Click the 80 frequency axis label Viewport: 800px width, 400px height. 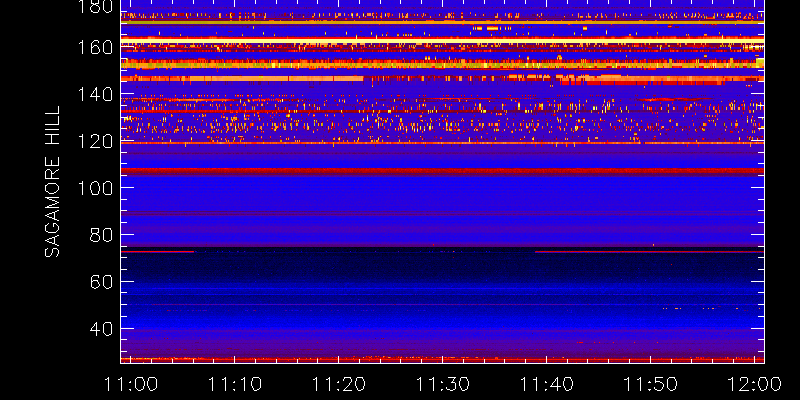(x=101, y=235)
